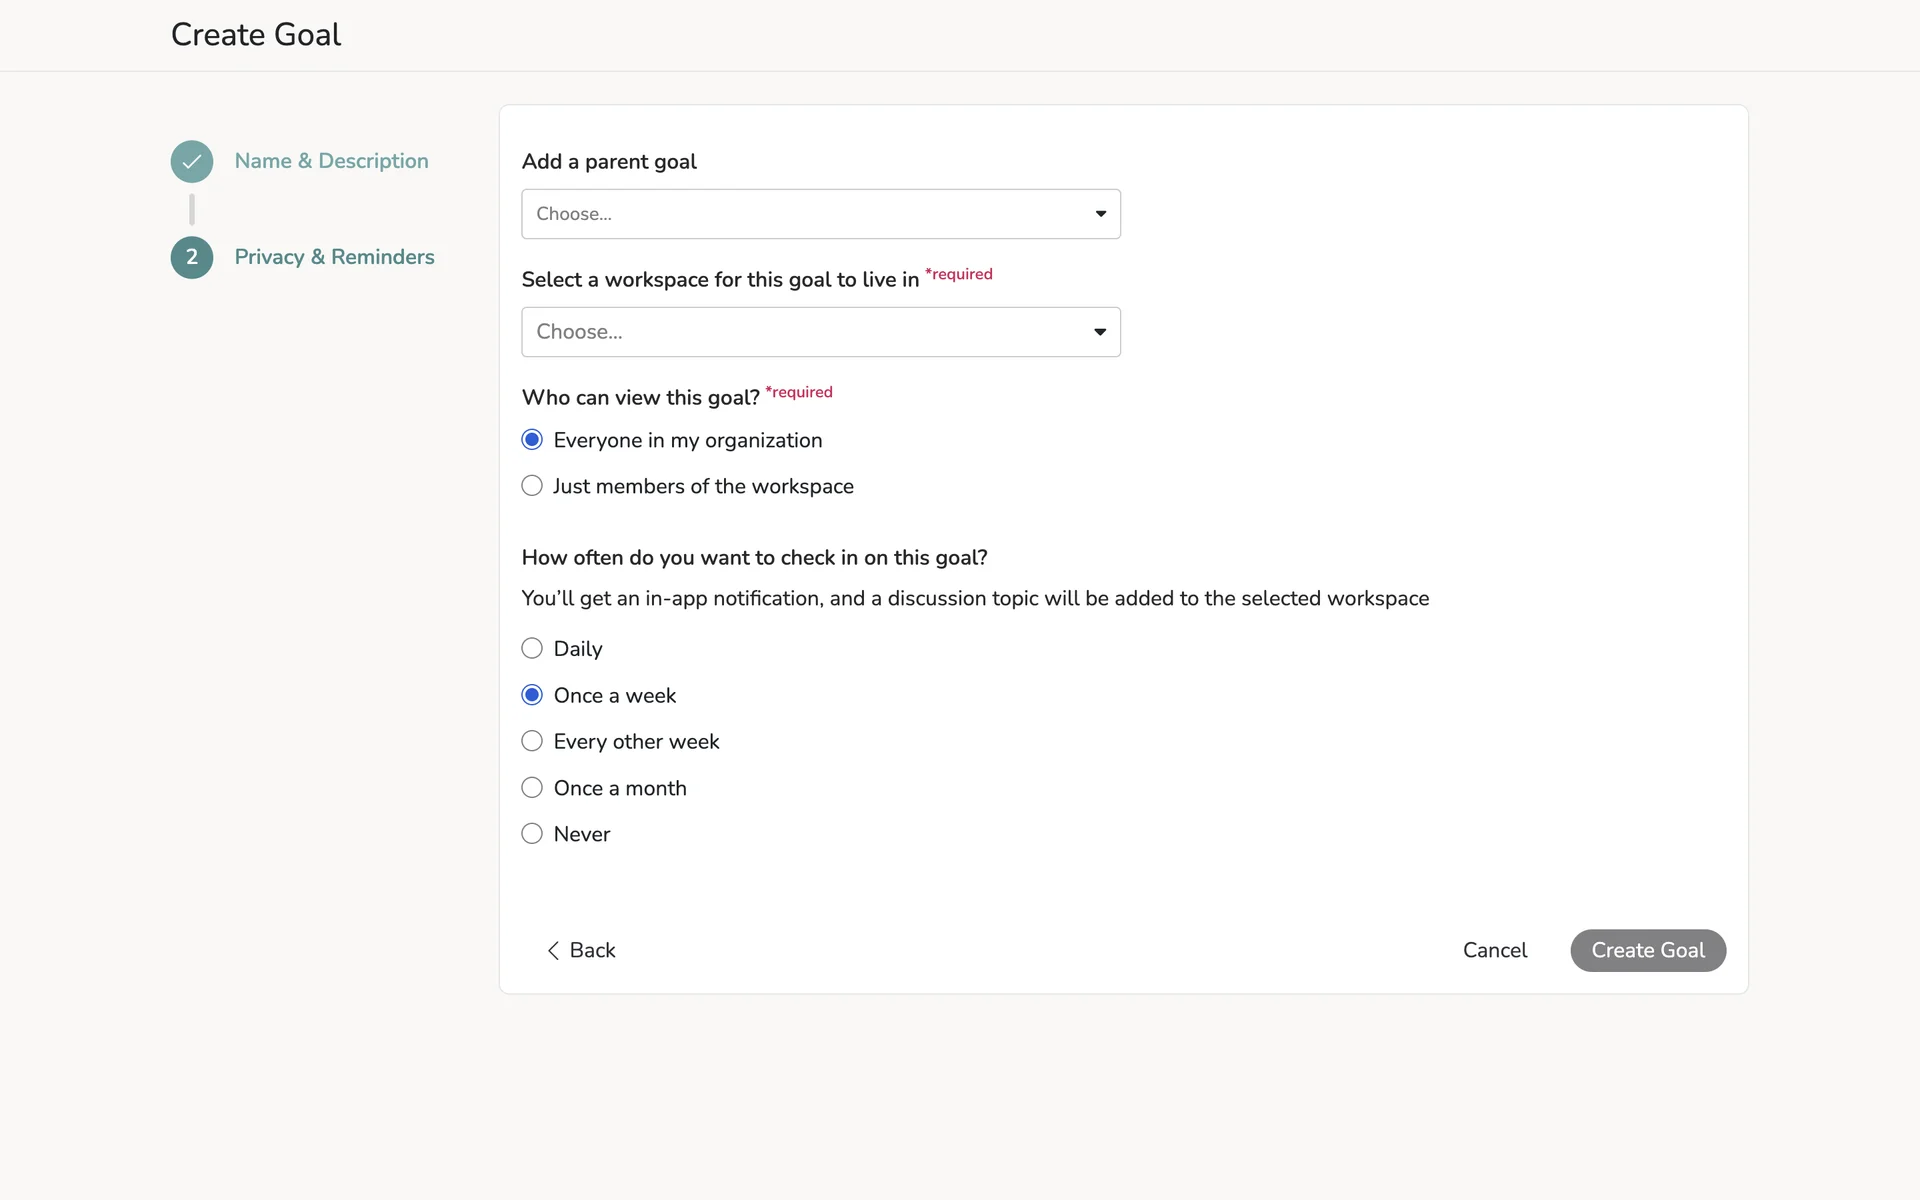Choose Every other week option
1920x1200 pixels.
coord(532,741)
